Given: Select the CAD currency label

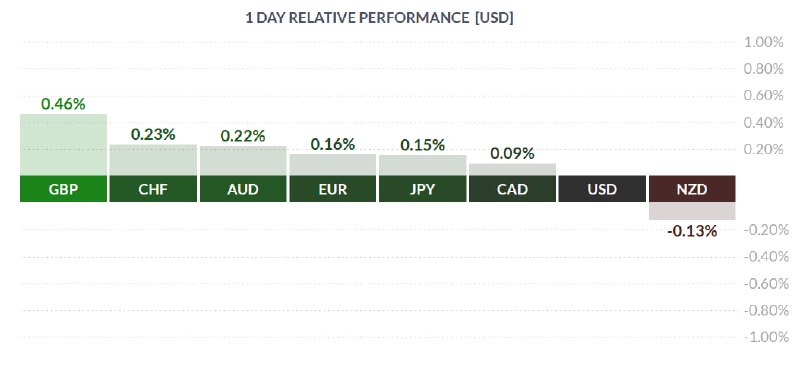Looking at the screenshot, I should [x=512, y=189].
